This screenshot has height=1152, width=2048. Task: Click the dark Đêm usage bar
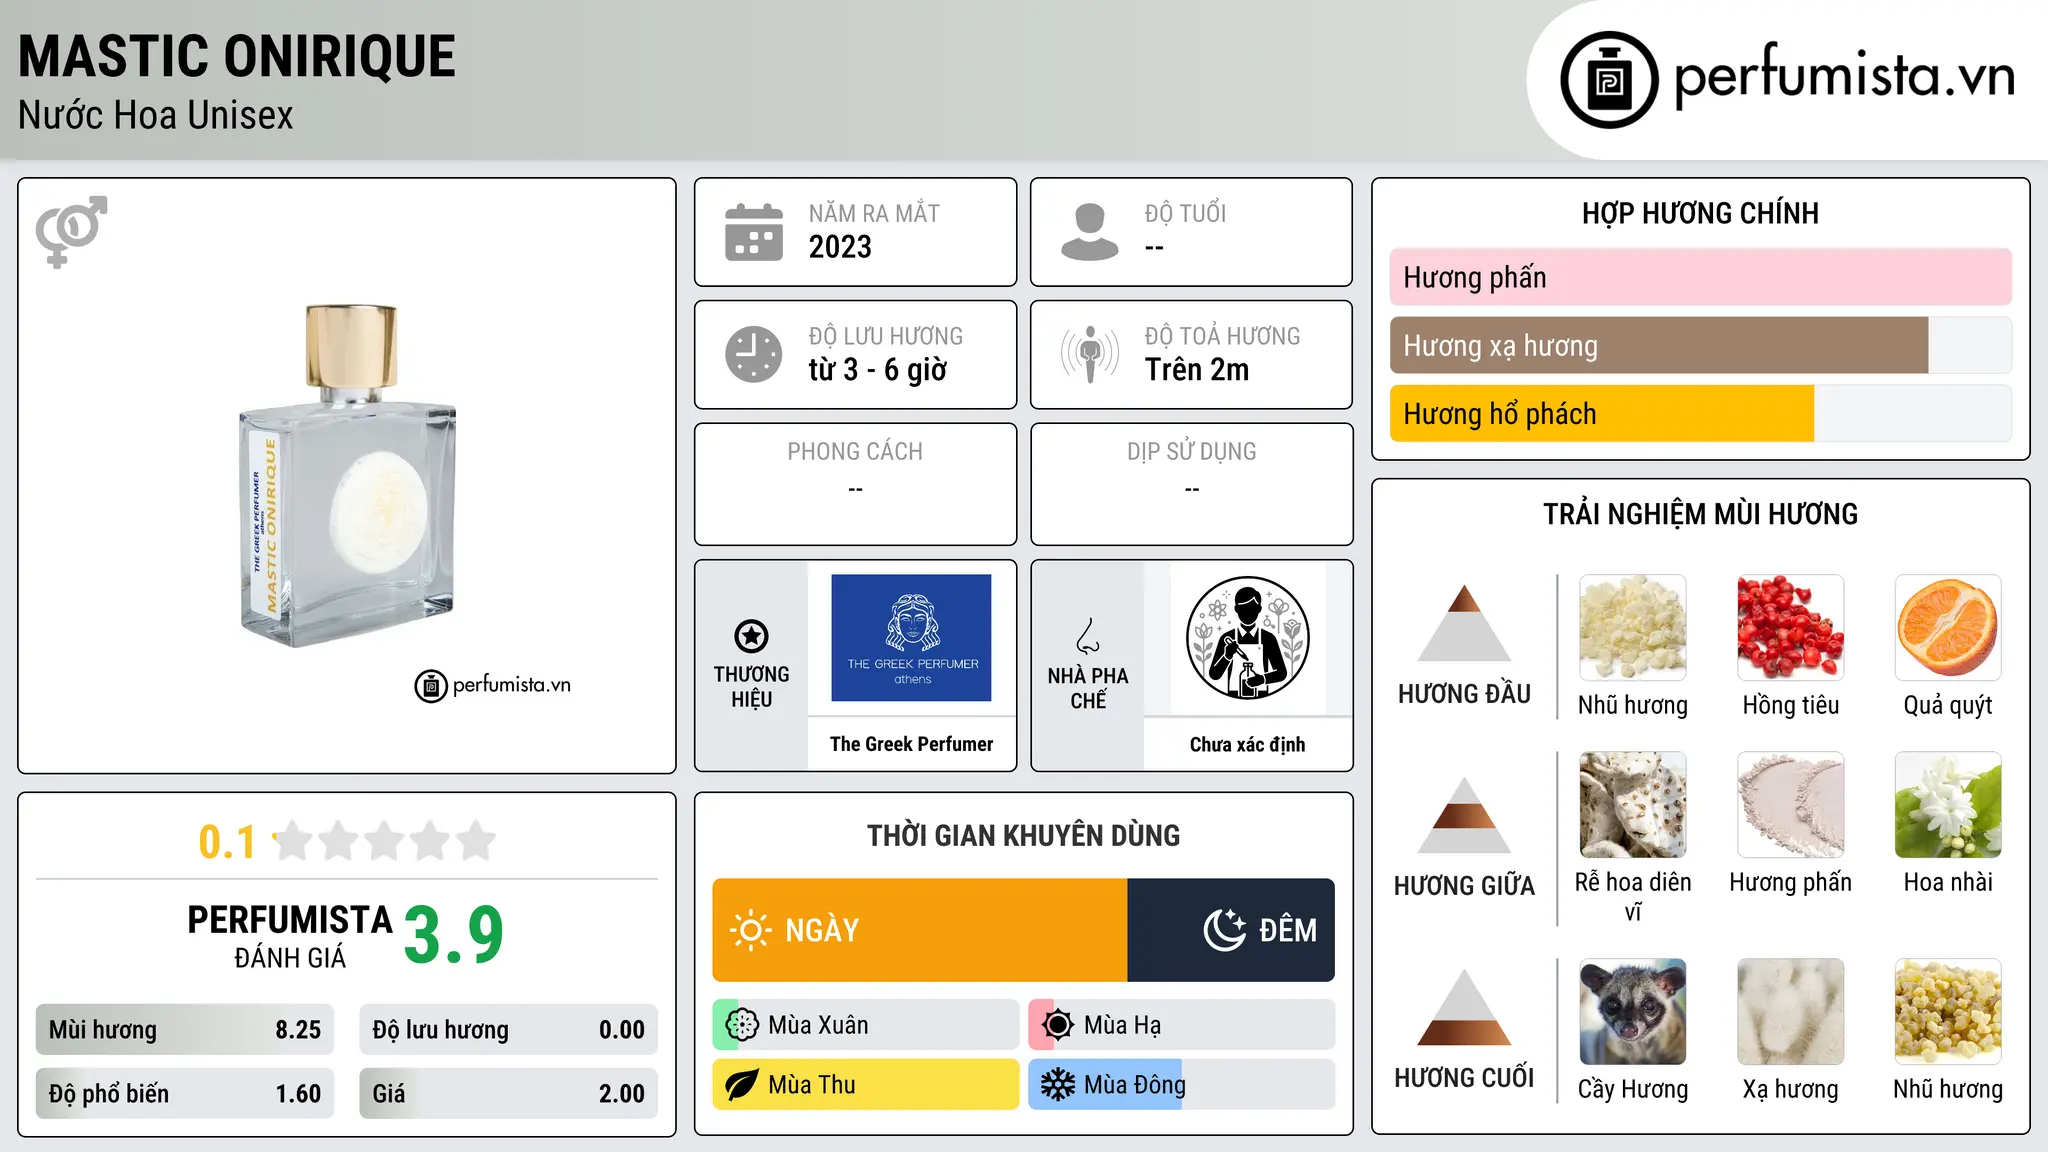tap(1231, 930)
